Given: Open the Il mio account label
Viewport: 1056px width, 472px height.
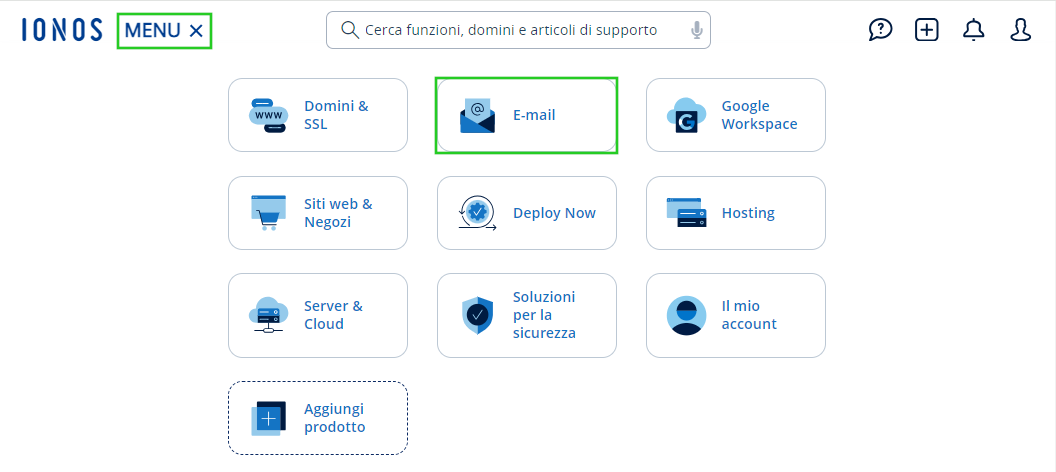Looking at the screenshot, I should (749, 315).
